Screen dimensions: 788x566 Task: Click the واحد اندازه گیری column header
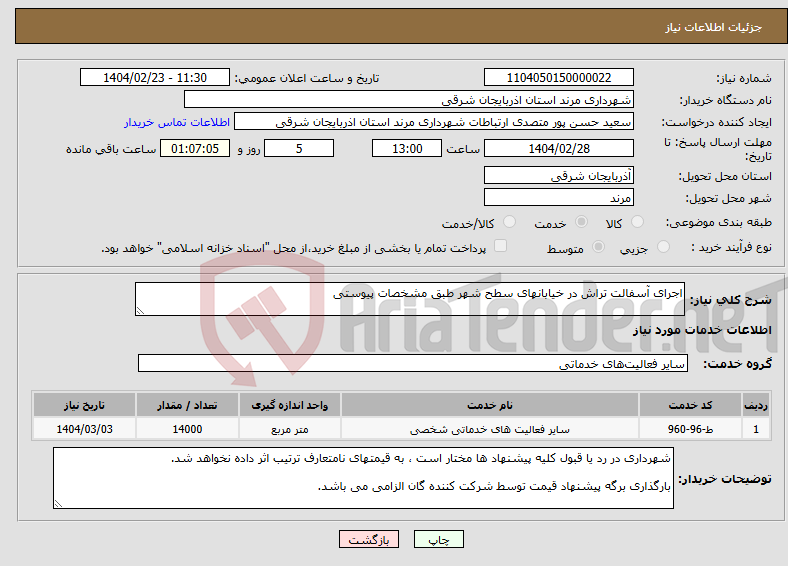pos(289,405)
